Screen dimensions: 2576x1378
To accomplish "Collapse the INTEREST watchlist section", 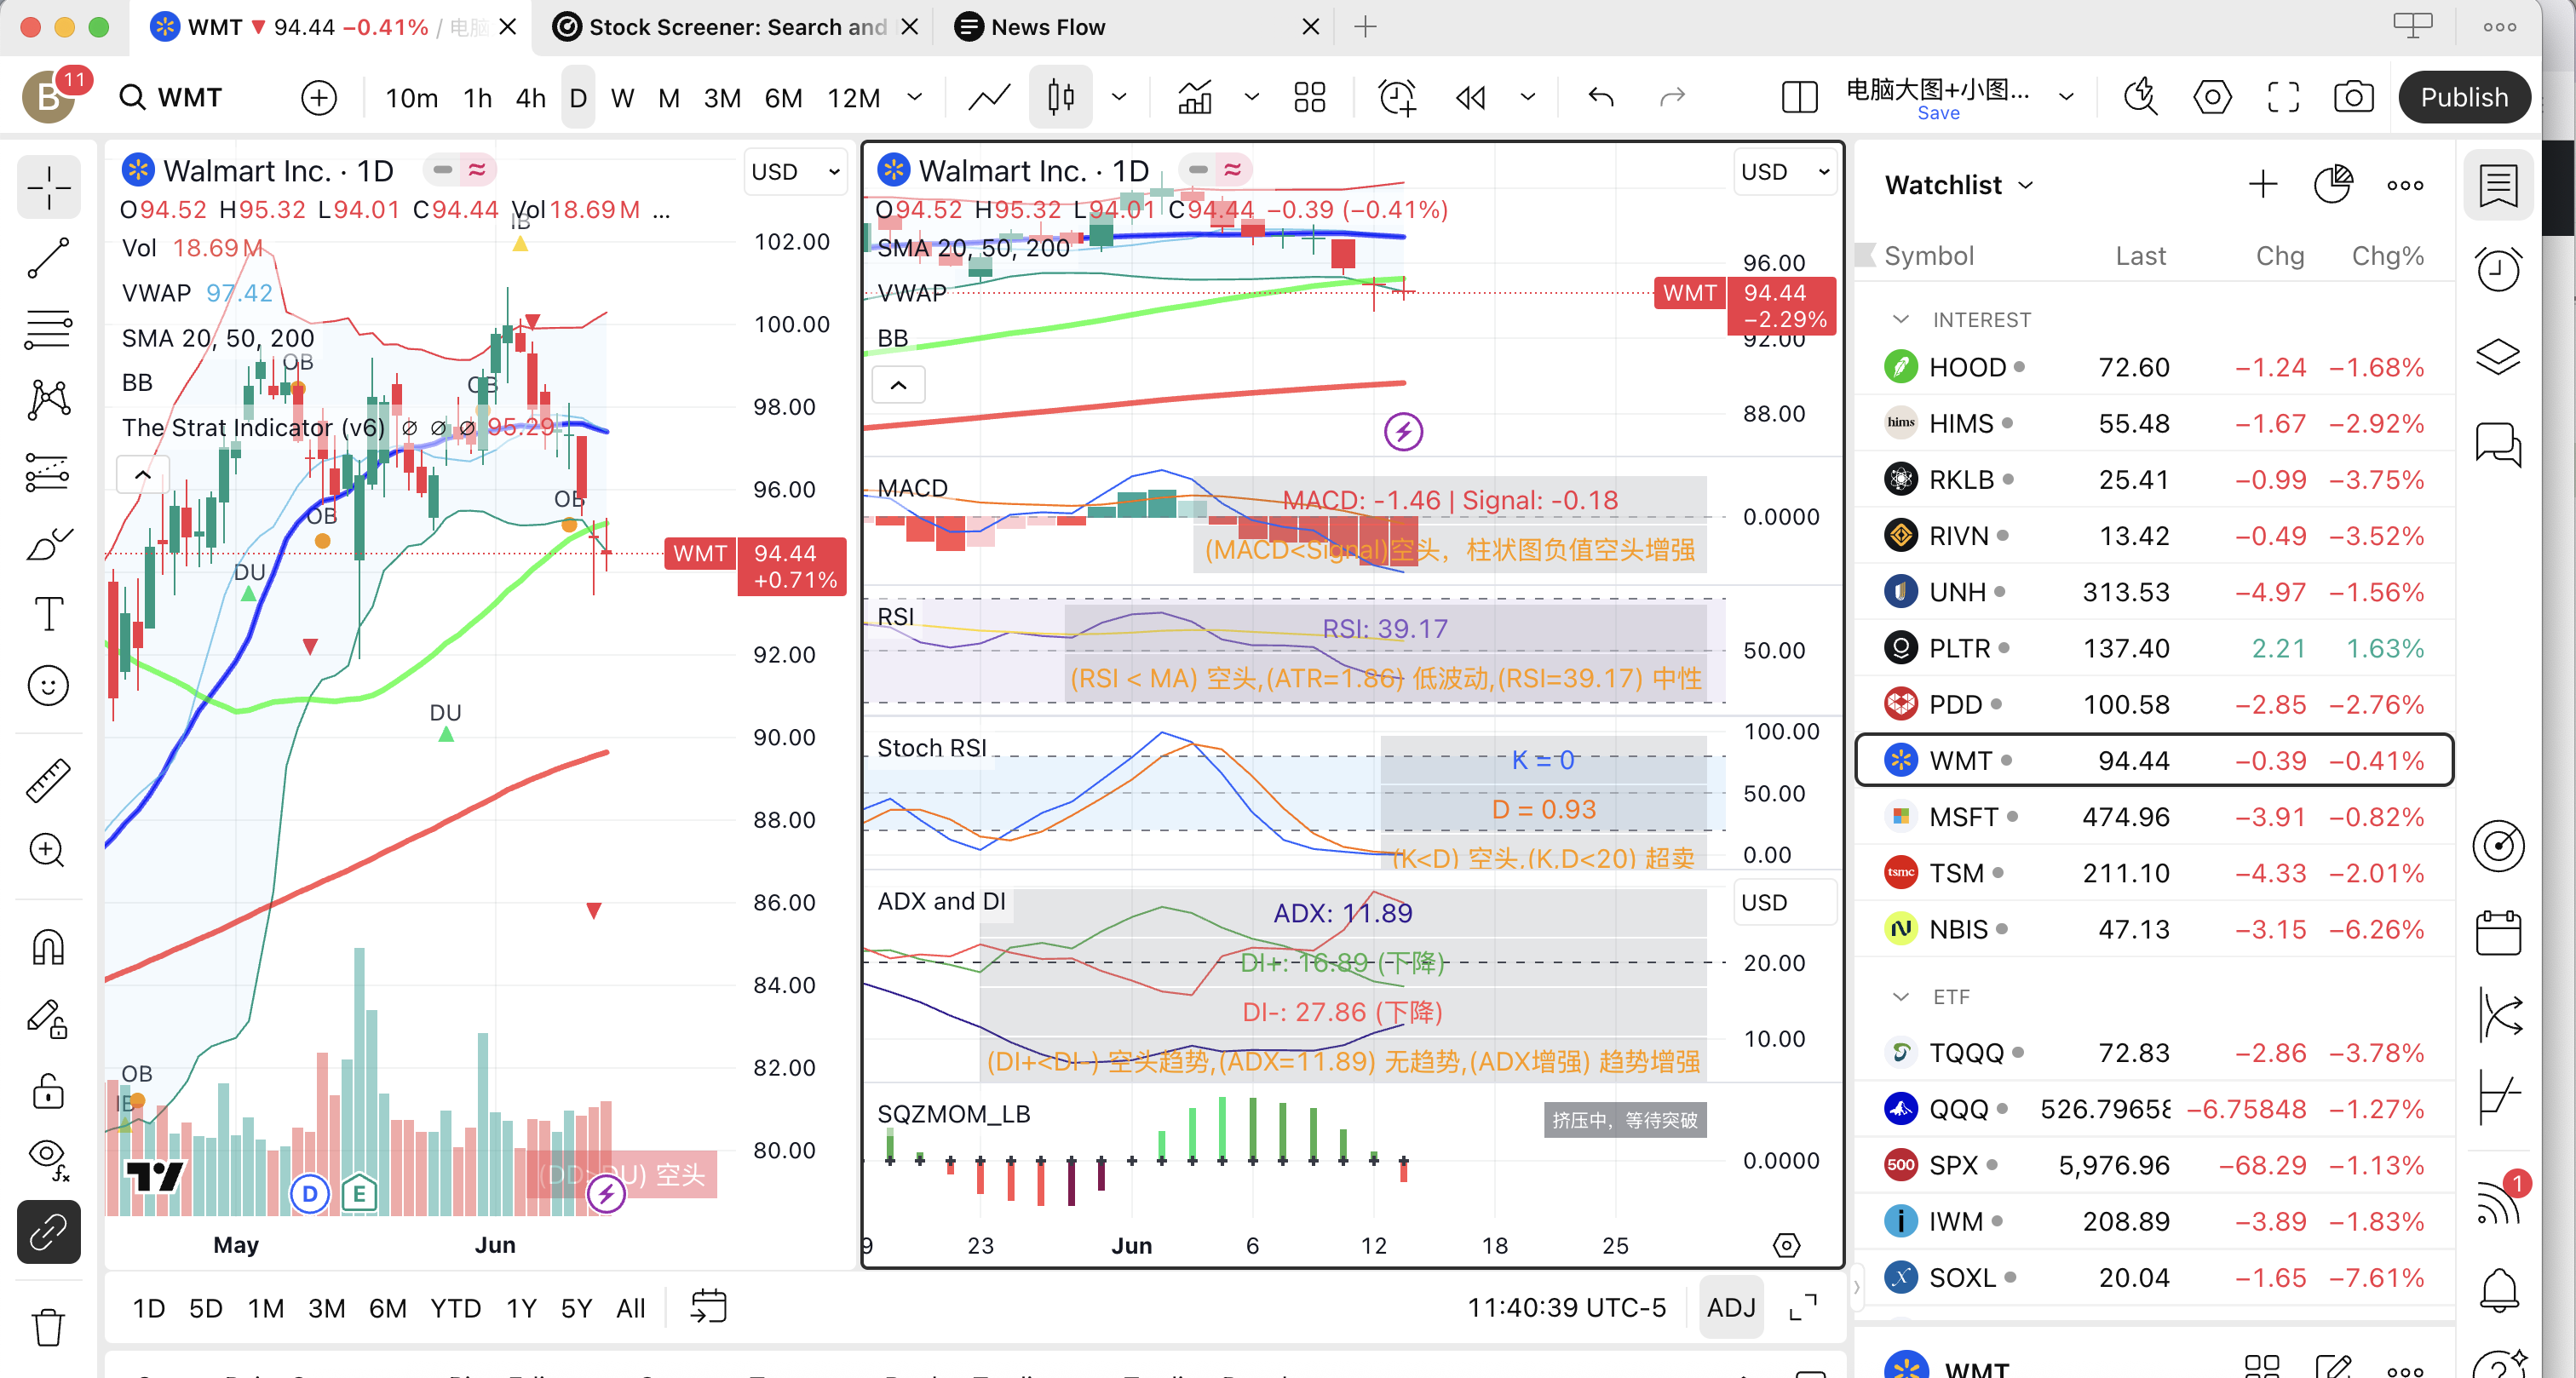I will [1901, 319].
